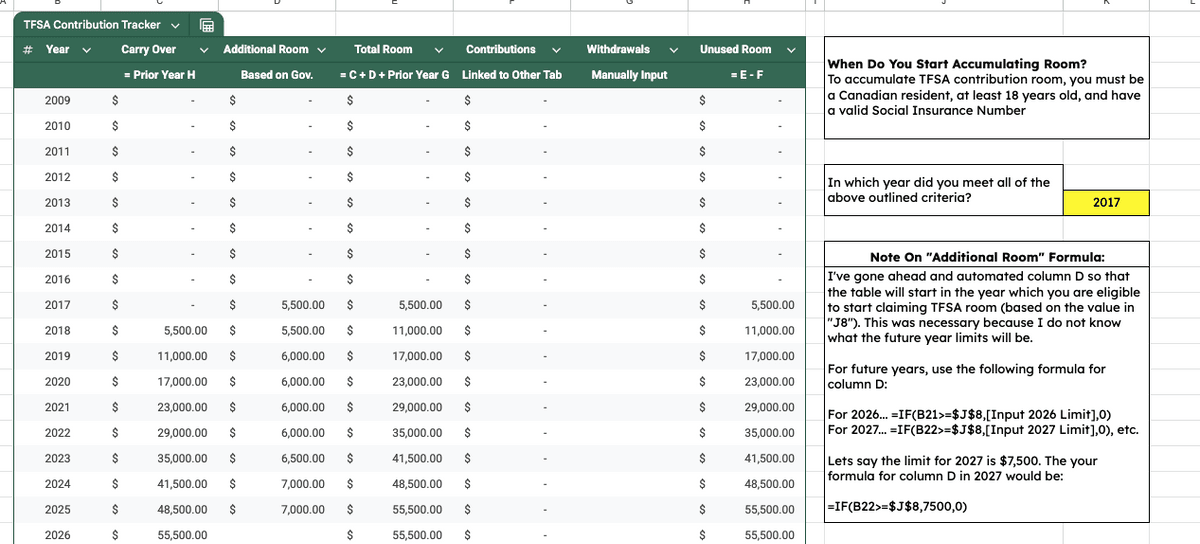Select the example formula cell =IF(B22>=$J$8,7500,0)
Screen dimensions: 1200x544
896,505
